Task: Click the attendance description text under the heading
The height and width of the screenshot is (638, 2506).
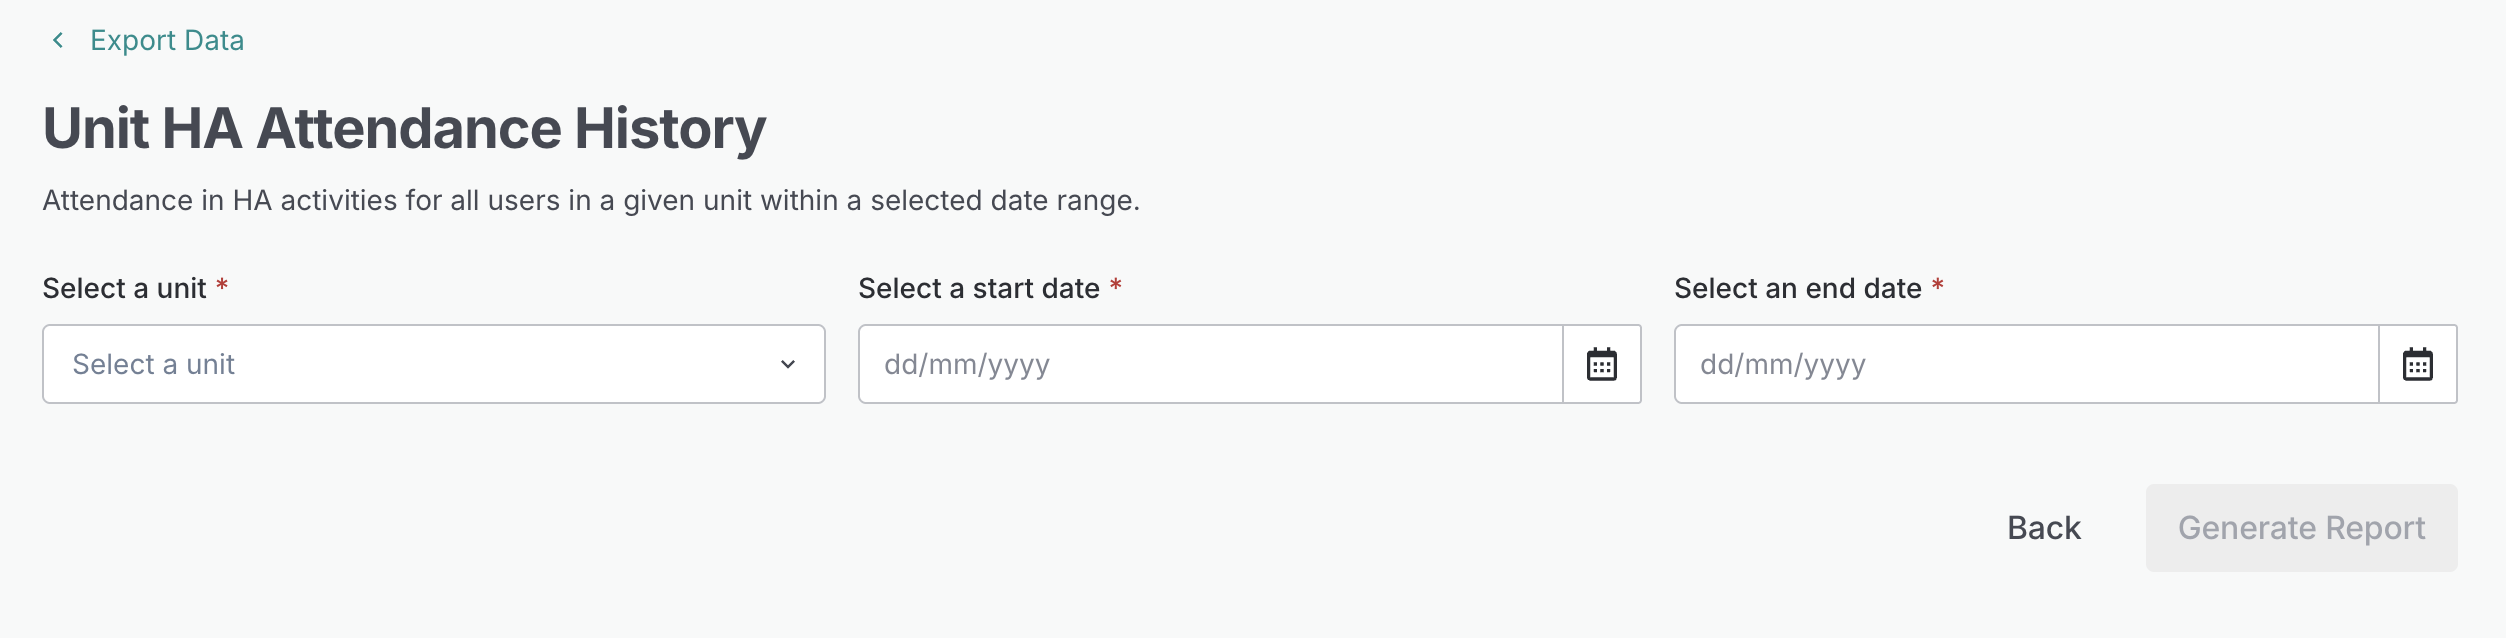Action: (x=591, y=200)
